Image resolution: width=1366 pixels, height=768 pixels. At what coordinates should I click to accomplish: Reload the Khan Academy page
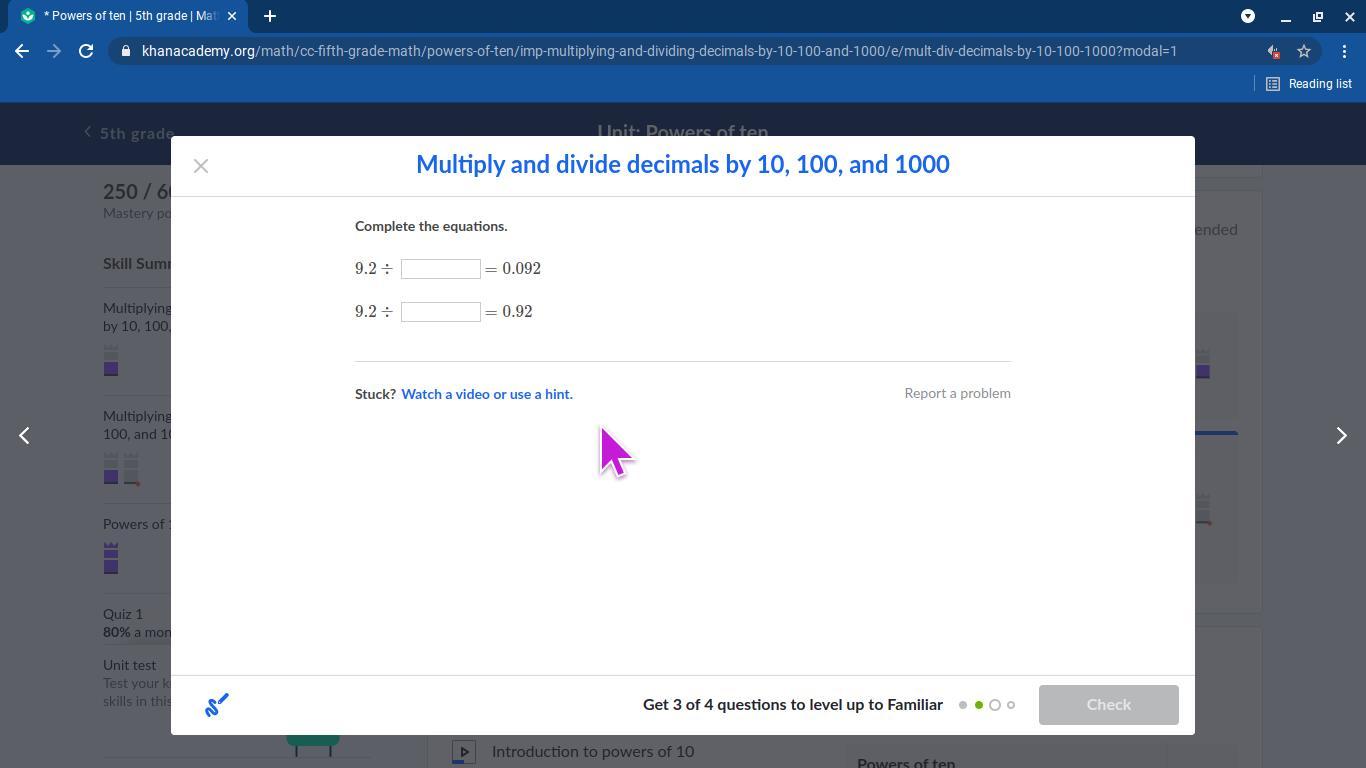coord(86,51)
